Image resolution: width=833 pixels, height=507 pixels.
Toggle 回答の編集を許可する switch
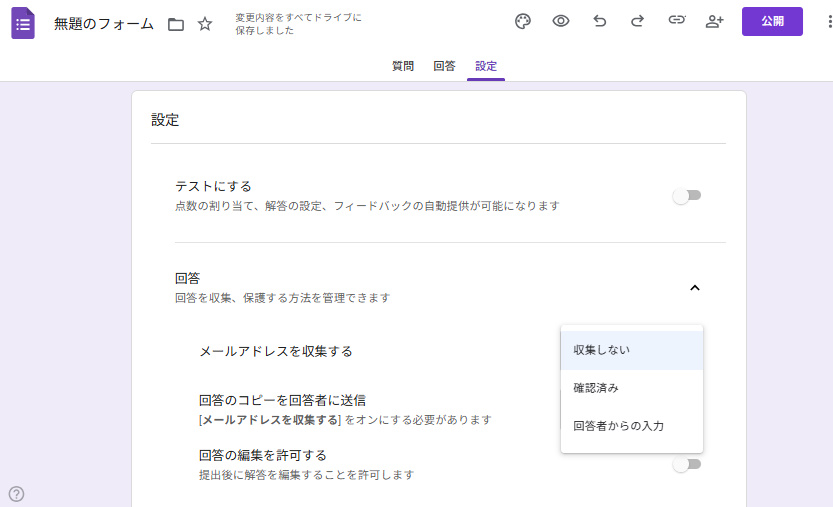tap(686, 464)
